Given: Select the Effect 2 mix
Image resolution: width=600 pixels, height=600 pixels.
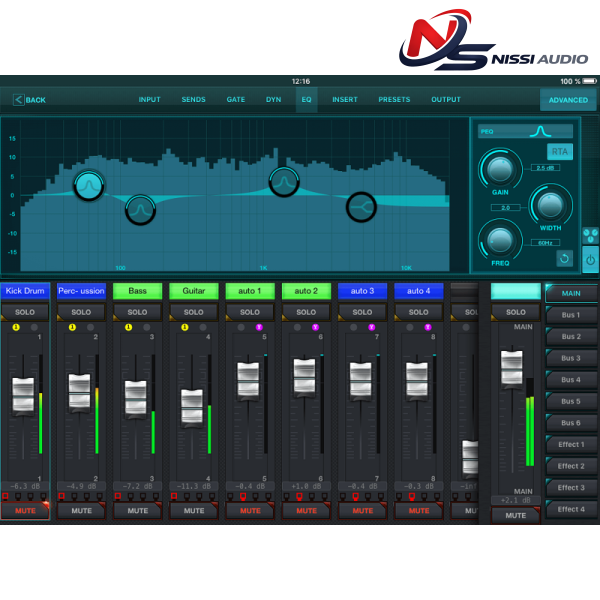Looking at the screenshot, I should coord(570,466).
